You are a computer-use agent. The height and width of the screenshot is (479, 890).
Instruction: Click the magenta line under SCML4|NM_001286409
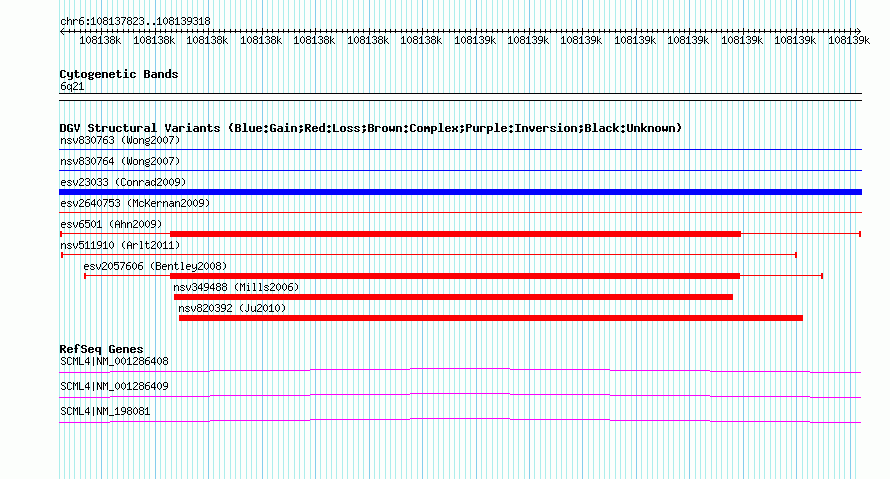tap(460, 394)
